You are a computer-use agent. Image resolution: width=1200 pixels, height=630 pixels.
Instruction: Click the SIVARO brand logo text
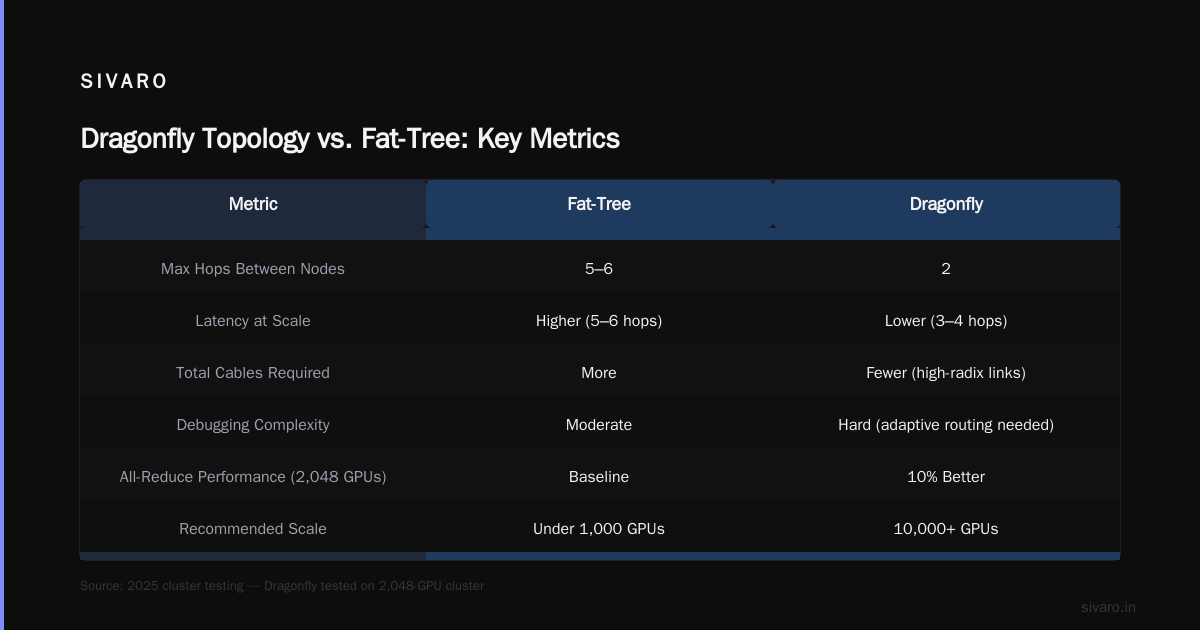pyautogui.click(x=124, y=82)
